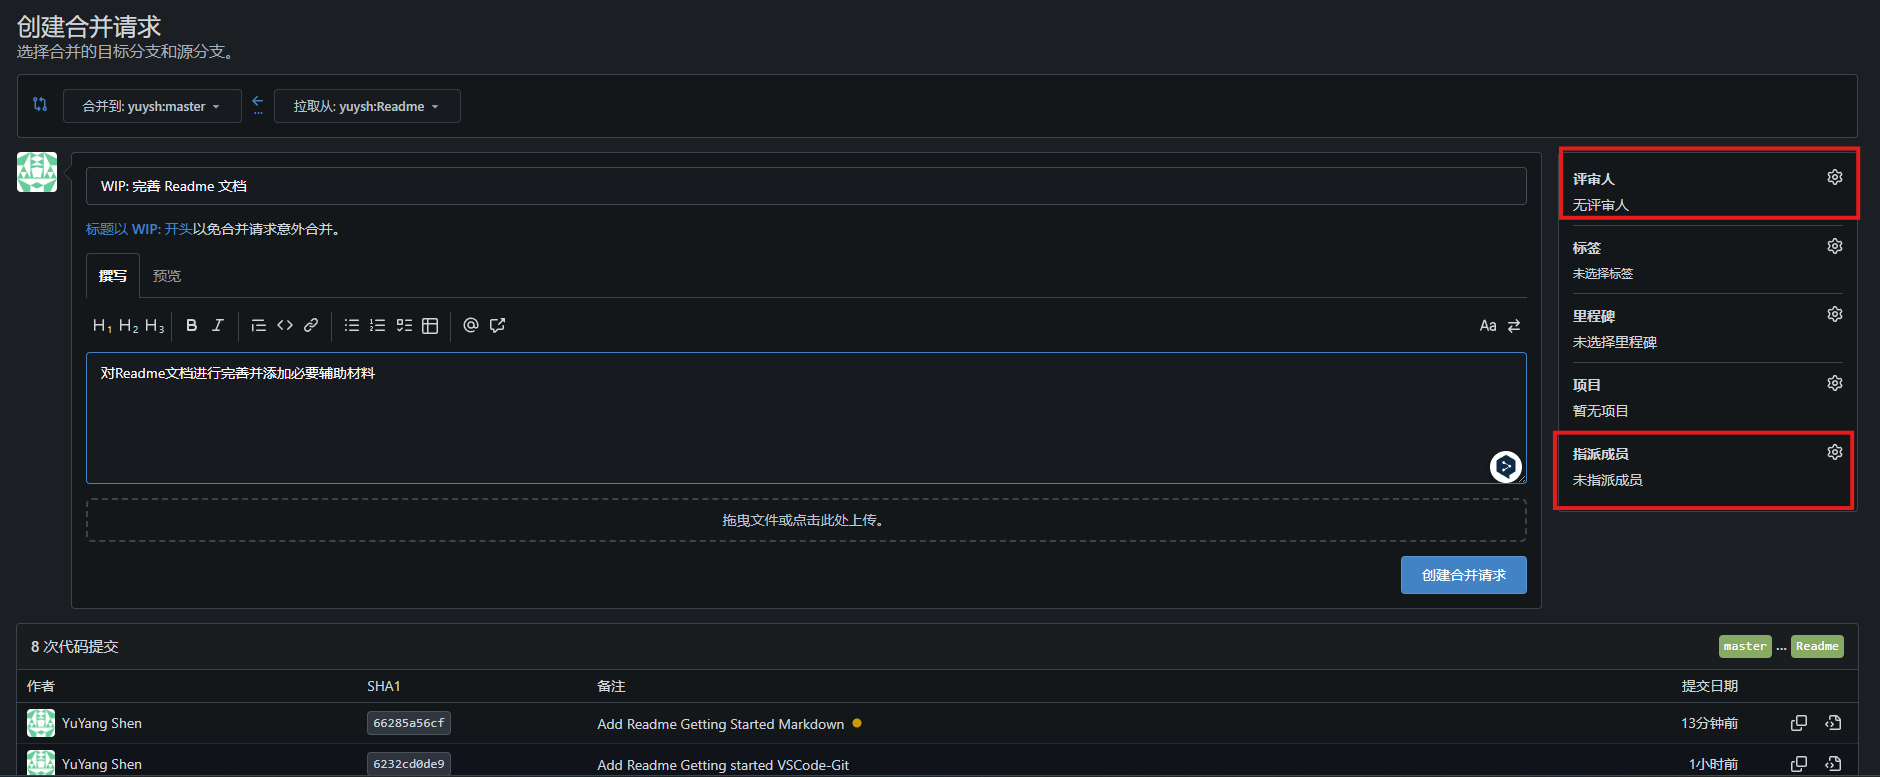This screenshot has width=1880, height=777.
Task: Click the 提交日期 column header
Action: (x=1709, y=686)
